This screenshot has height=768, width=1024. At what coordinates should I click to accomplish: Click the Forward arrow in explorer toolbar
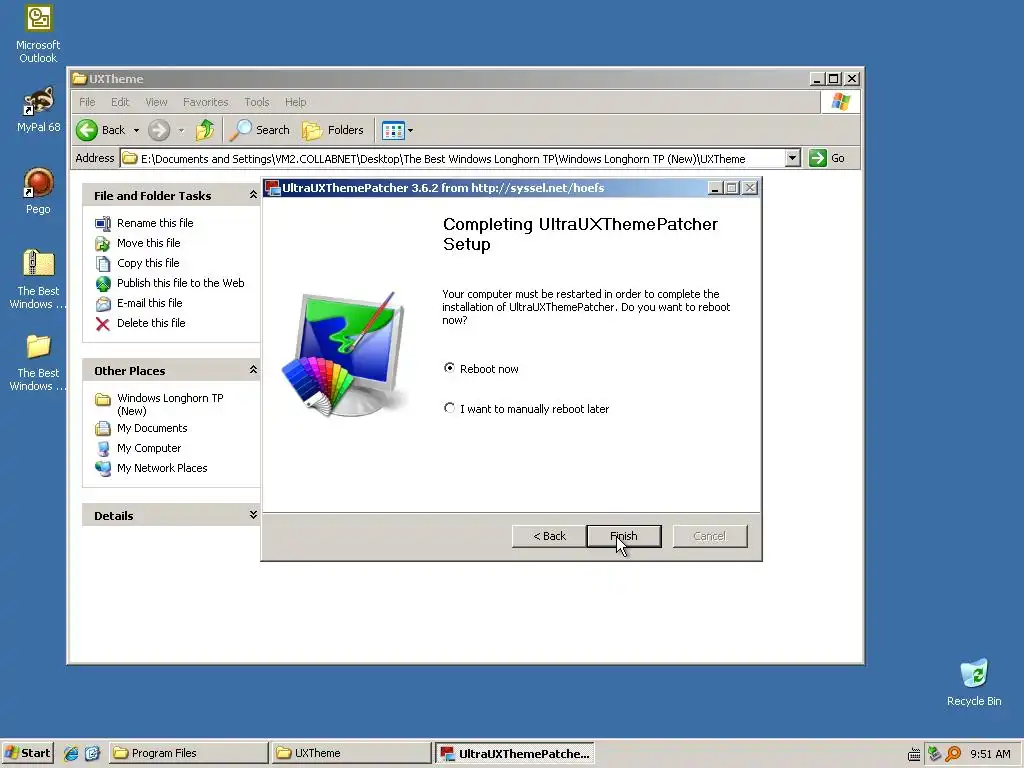point(159,130)
